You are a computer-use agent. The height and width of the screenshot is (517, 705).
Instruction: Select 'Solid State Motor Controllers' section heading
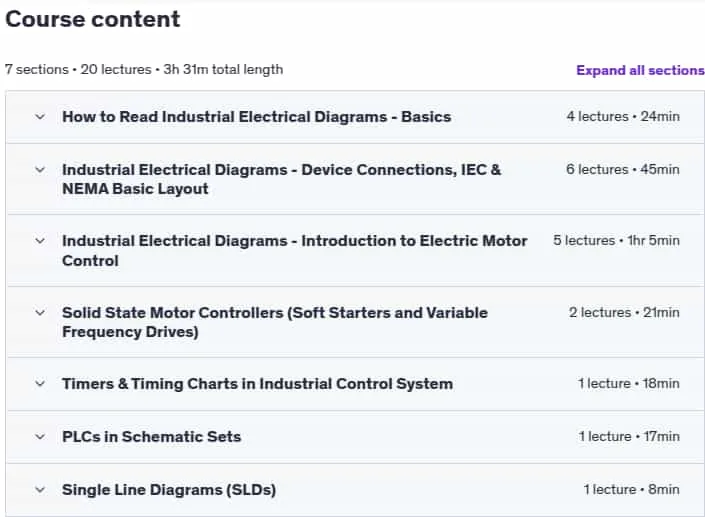[x=275, y=322]
